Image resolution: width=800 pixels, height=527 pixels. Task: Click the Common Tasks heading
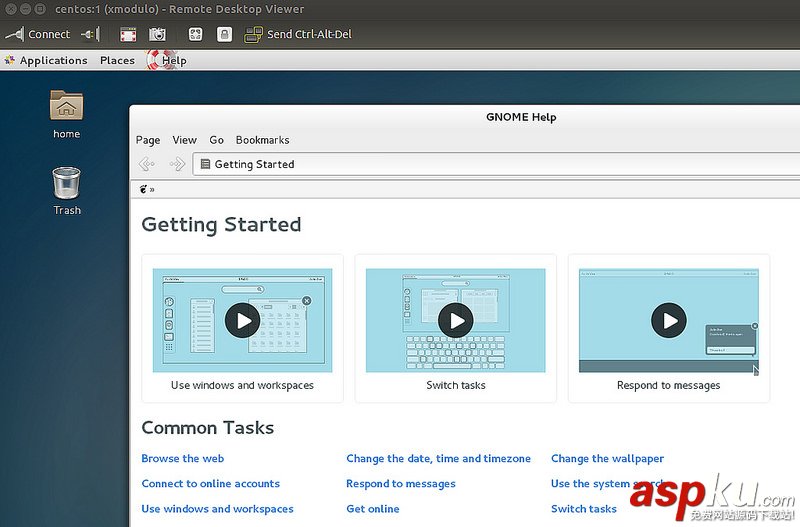[208, 428]
